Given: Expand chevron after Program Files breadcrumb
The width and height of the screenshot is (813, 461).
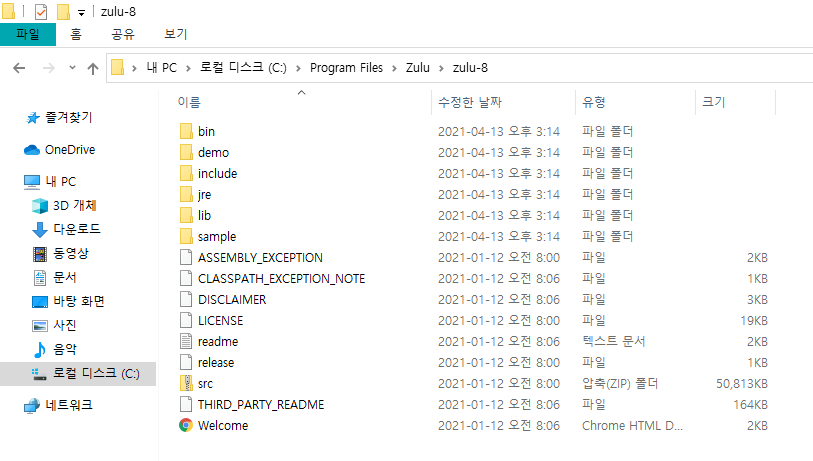Looking at the screenshot, I should click(395, 68).
